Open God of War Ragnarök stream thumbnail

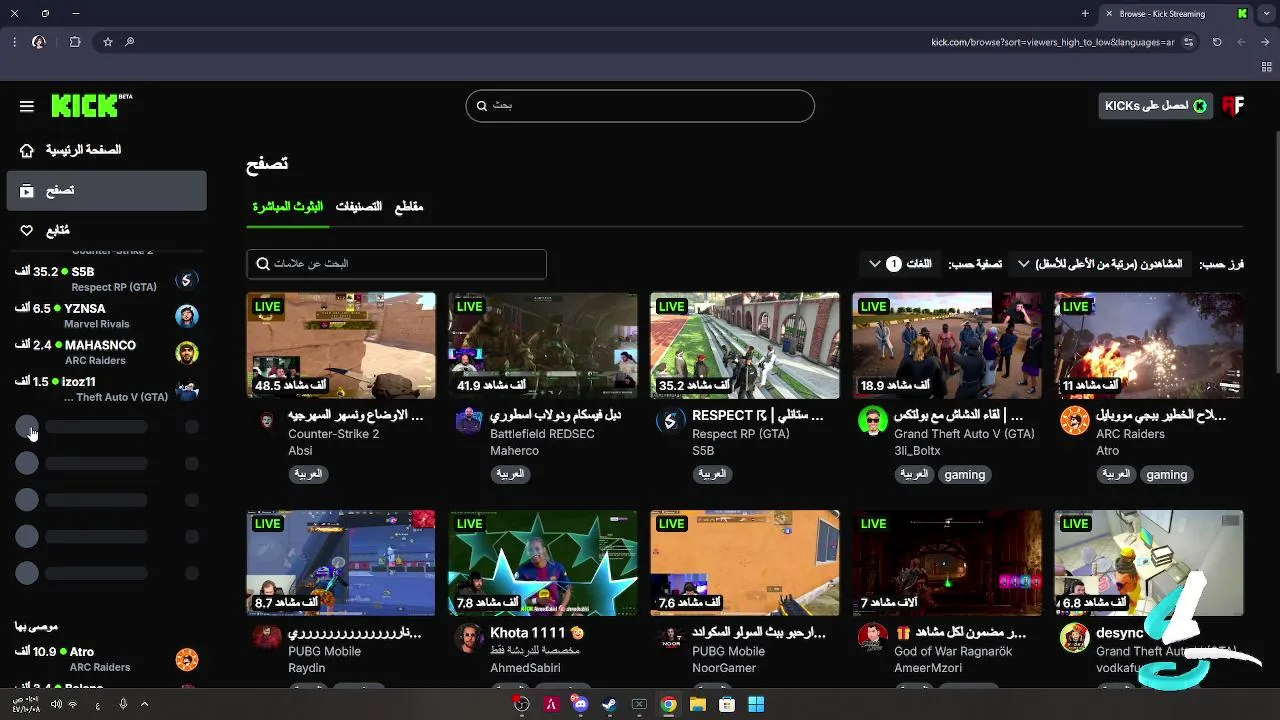(x=947, y=563)
